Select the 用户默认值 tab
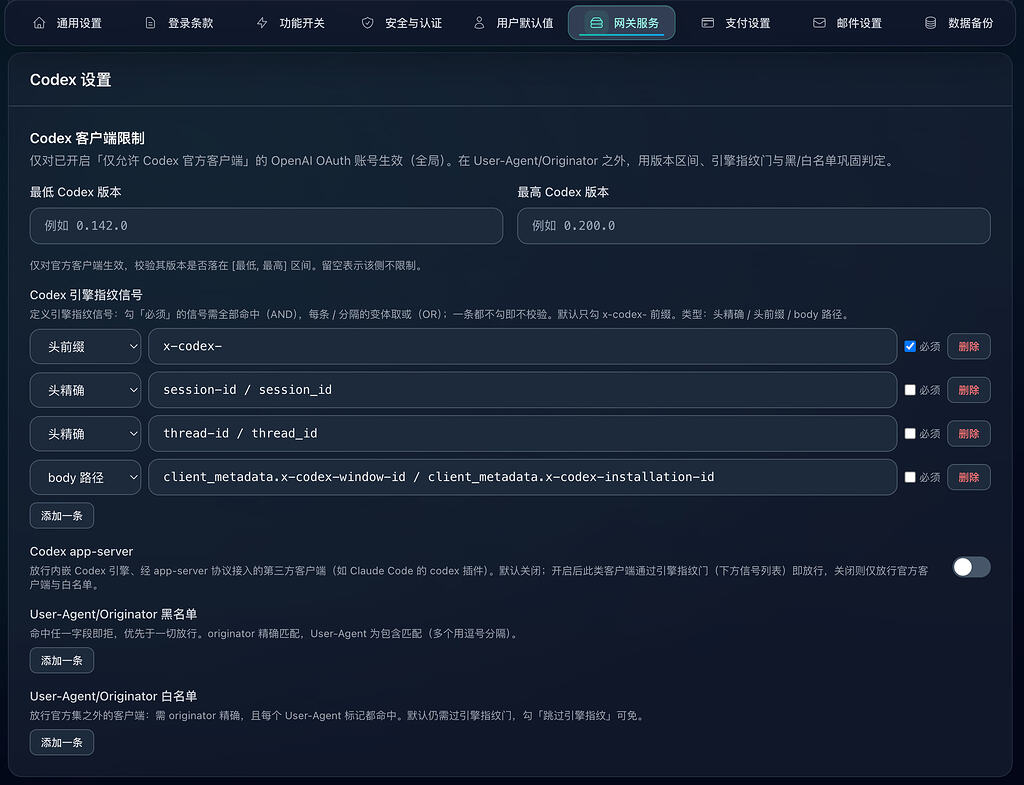Screen dimensions: 1024x785 pyautogui.click(x=513, y=23)
